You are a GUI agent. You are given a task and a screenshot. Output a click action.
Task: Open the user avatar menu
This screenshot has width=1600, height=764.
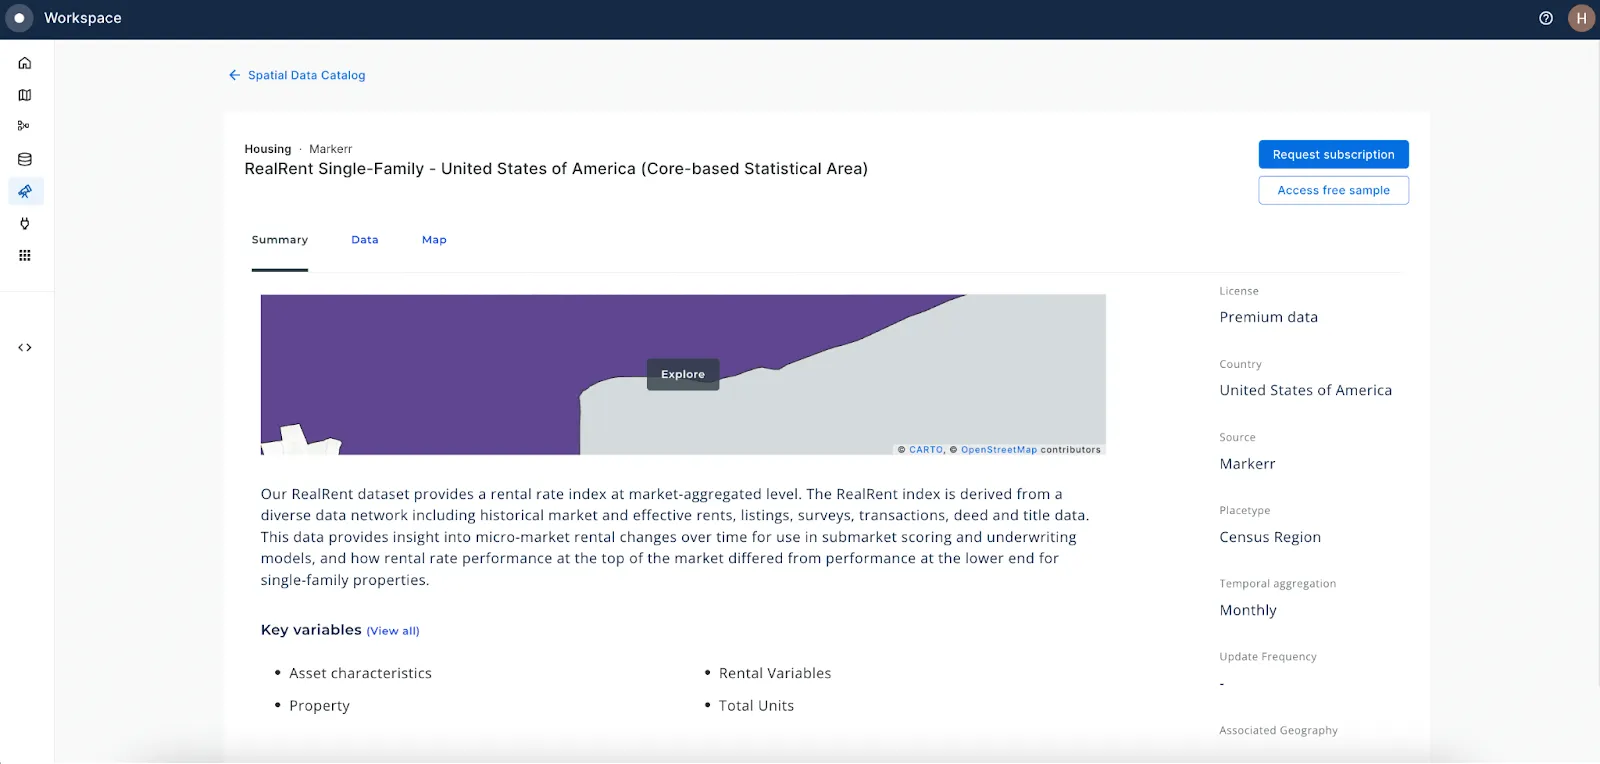click(1581, 17)
